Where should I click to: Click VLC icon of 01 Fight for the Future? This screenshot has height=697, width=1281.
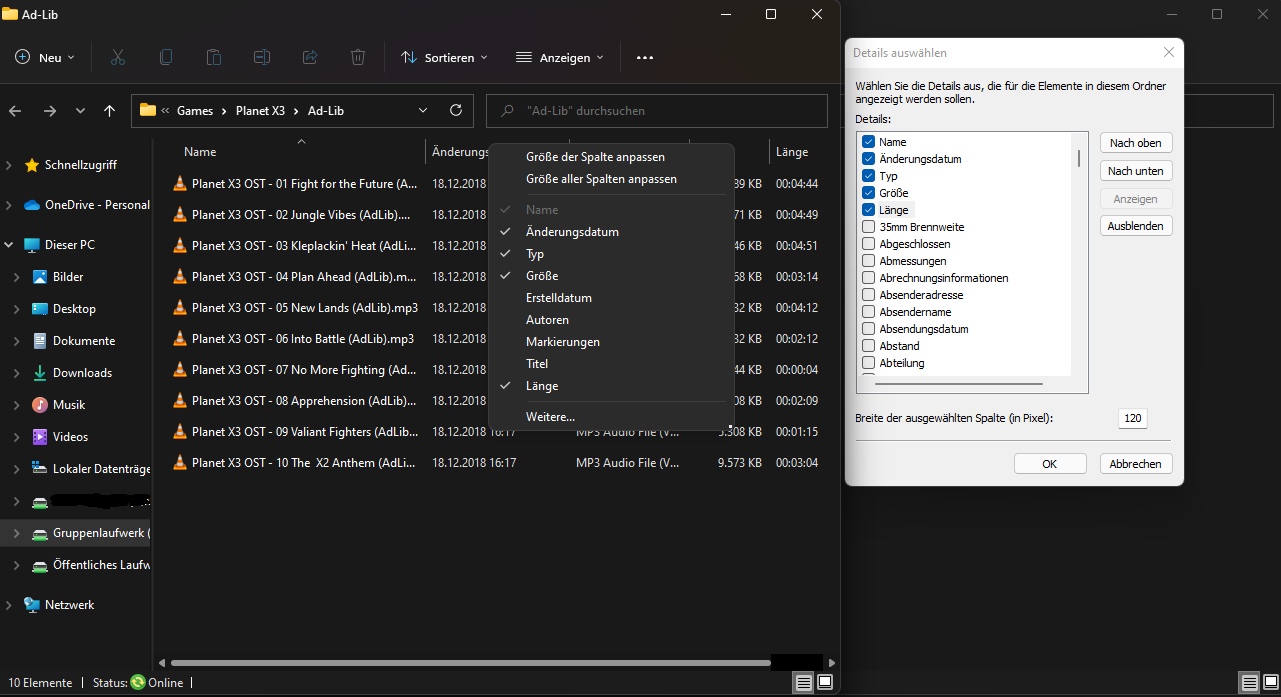pos(179,184)
